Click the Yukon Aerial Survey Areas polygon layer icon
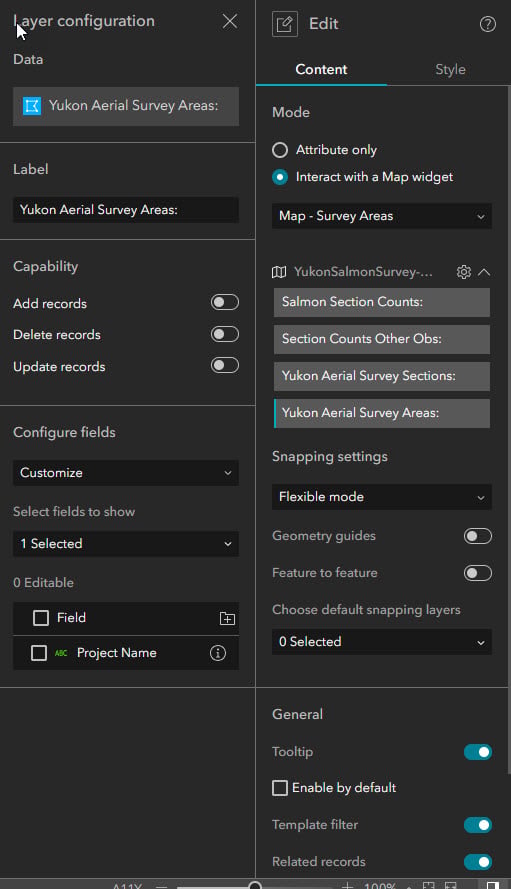Screen dimensions: 511x889 (32, 106)
